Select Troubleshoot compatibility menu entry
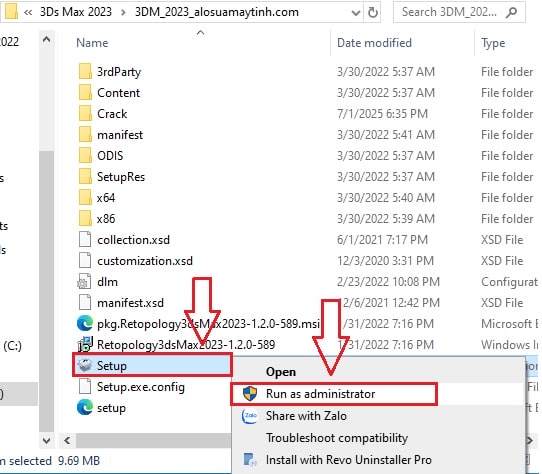Screen dimensions: 542x474 click(337, 438)
